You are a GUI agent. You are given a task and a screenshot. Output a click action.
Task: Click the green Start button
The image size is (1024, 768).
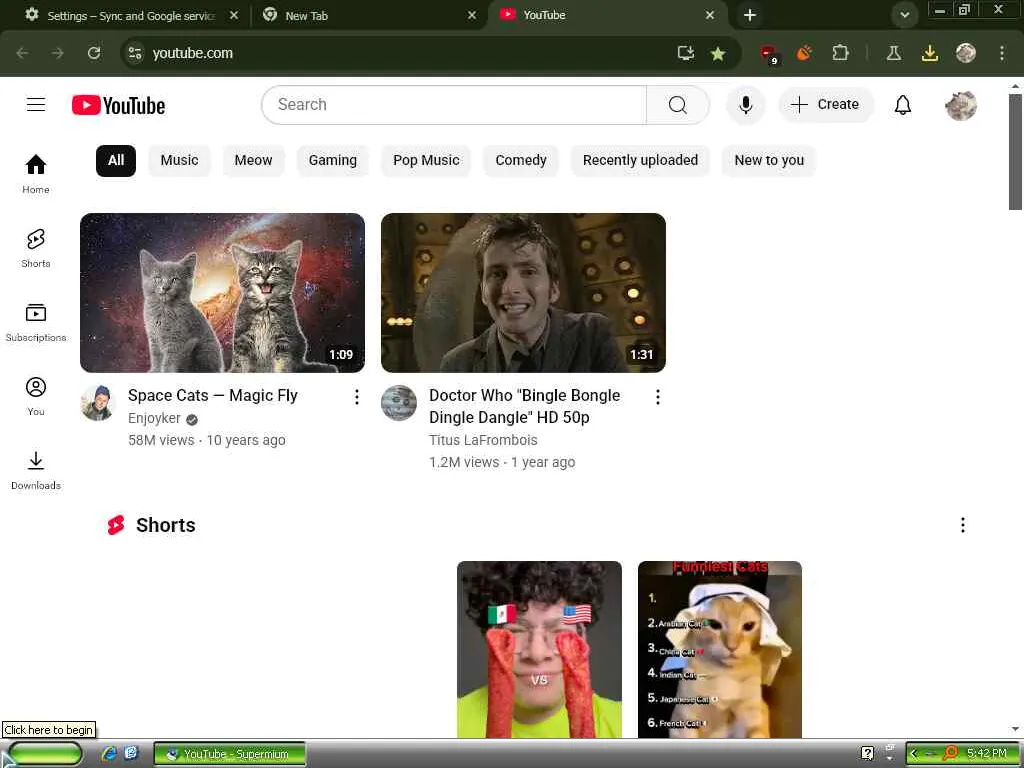click(x=44, y=754)
